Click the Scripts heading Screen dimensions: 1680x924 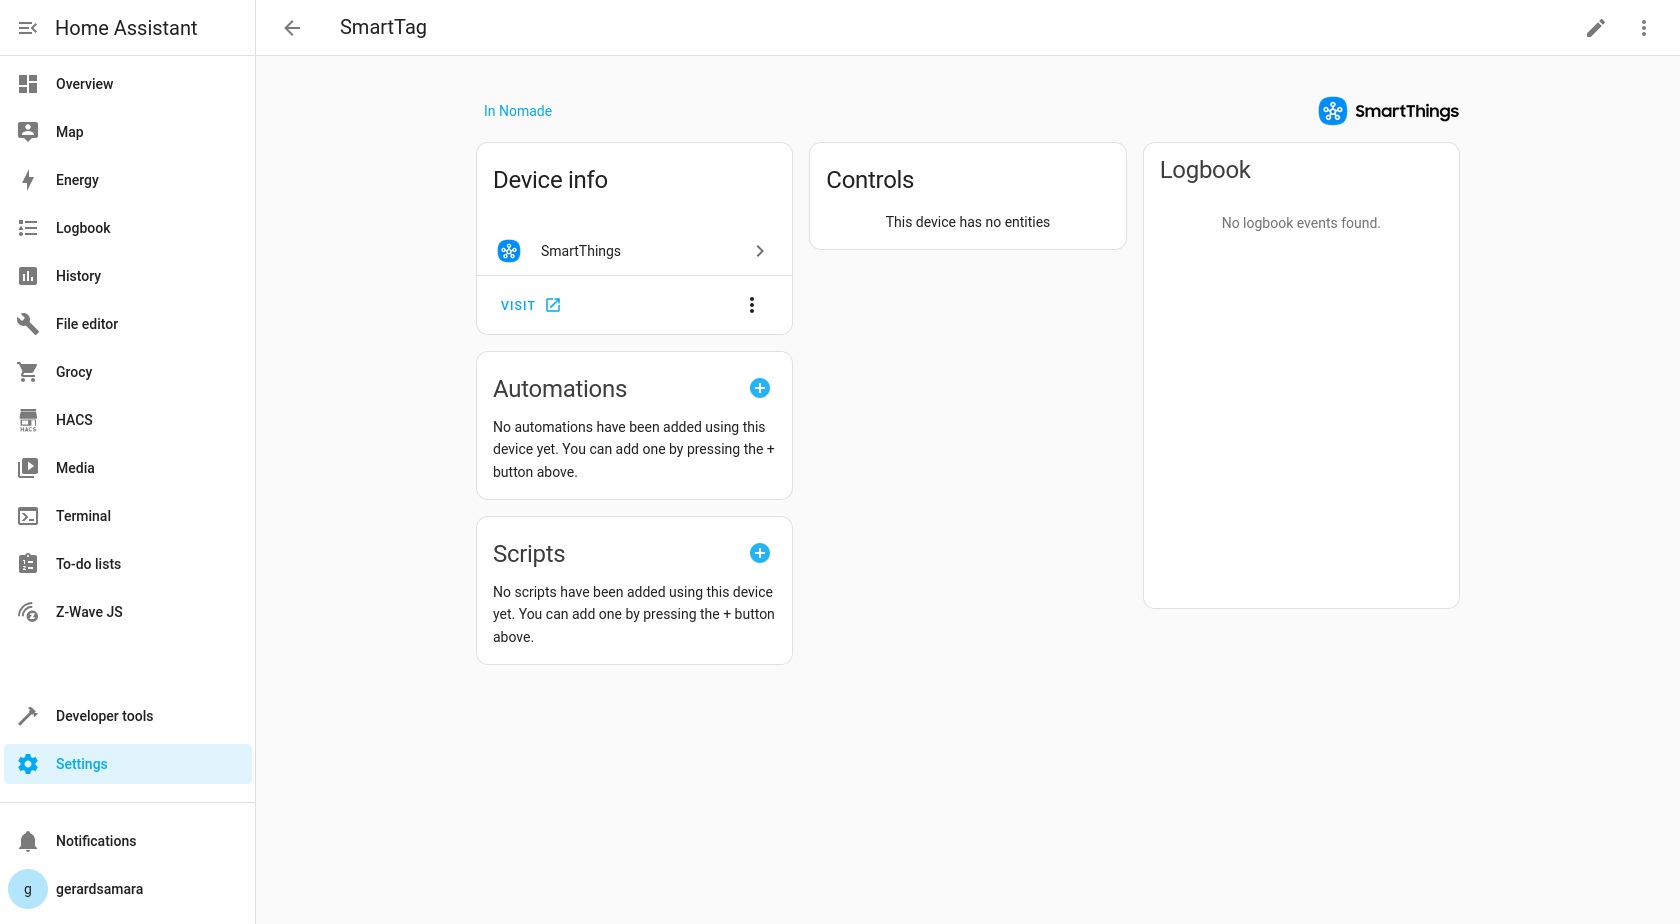(529, 554)
